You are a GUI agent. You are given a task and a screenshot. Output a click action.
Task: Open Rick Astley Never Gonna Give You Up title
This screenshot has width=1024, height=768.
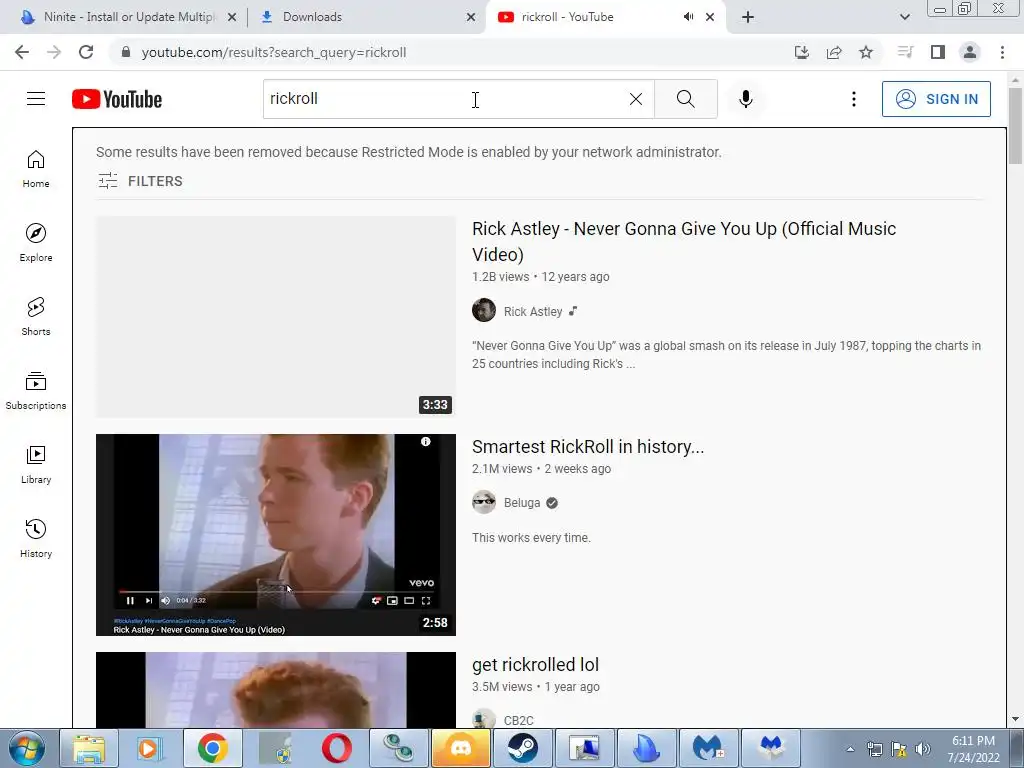coord(684,241)
